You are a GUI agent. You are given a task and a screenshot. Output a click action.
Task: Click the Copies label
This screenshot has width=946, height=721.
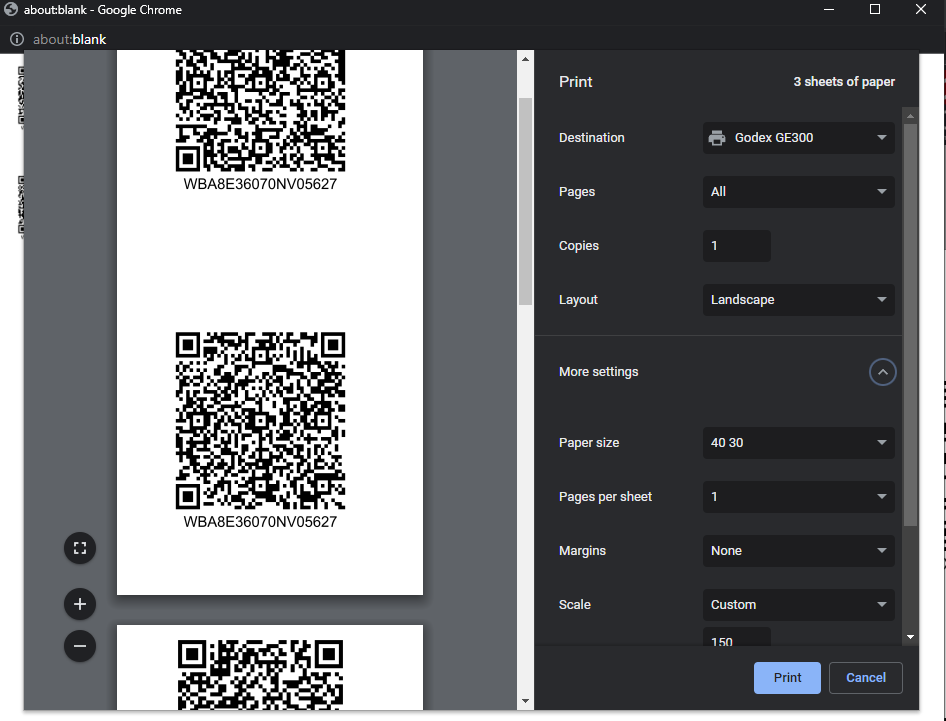[579, 246]
